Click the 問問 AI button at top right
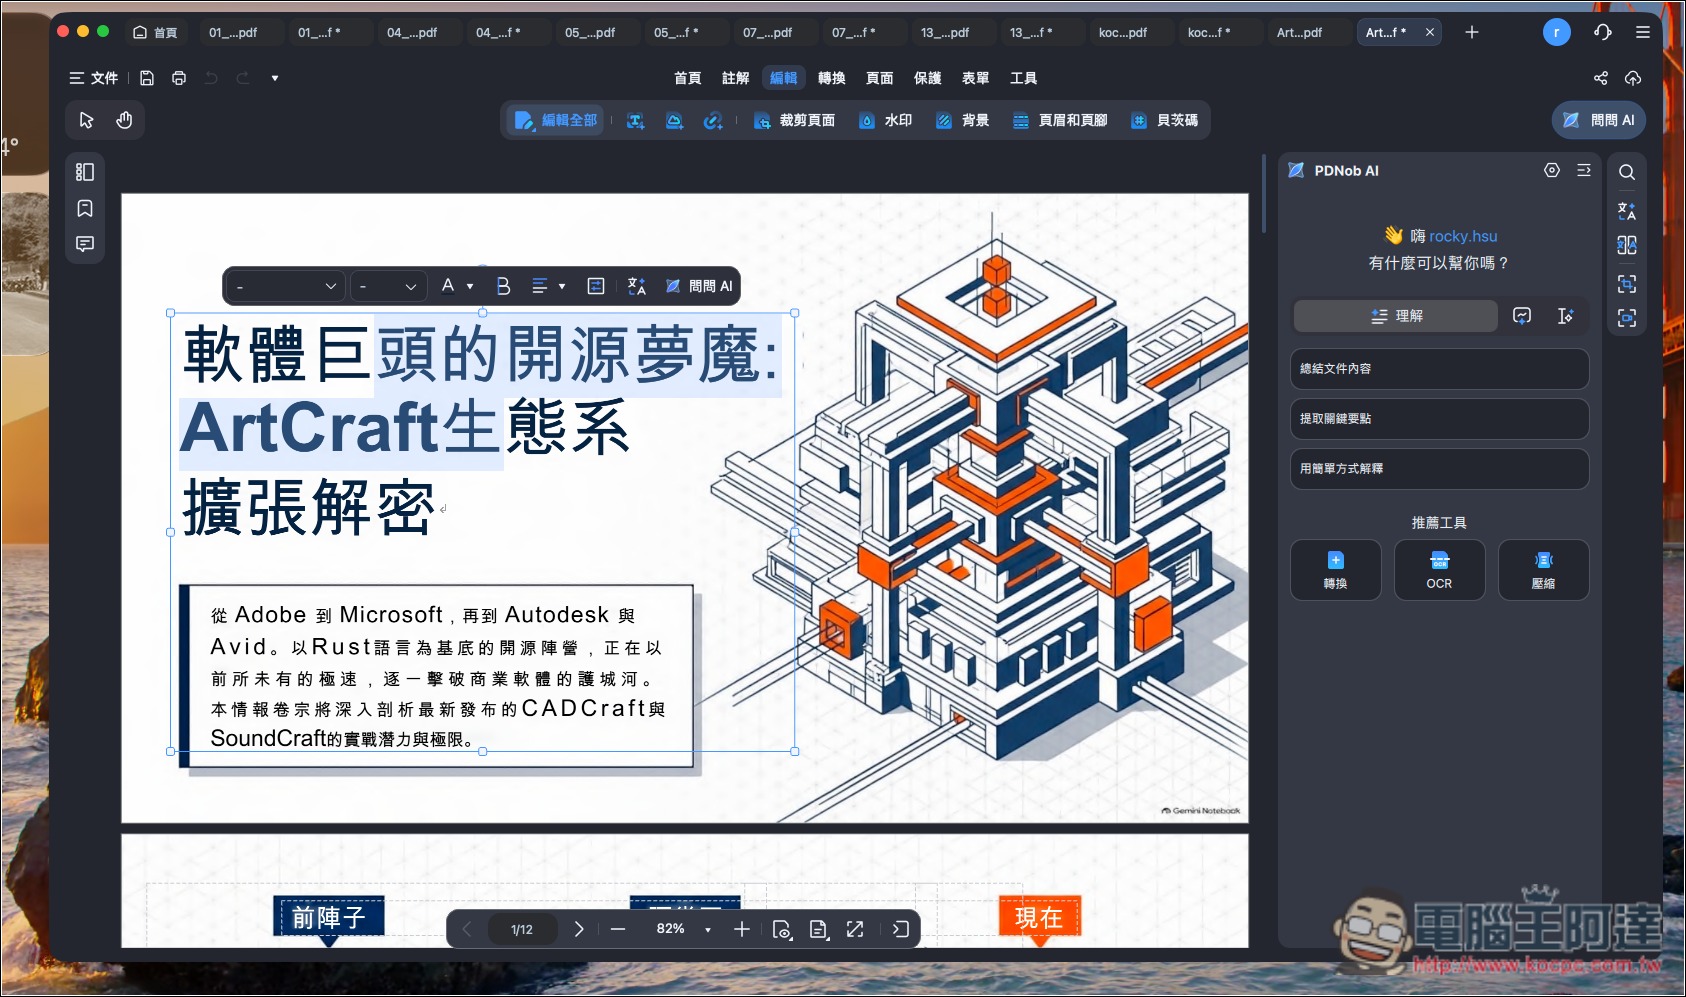The image size is (1686, 997). [1598, 120]
